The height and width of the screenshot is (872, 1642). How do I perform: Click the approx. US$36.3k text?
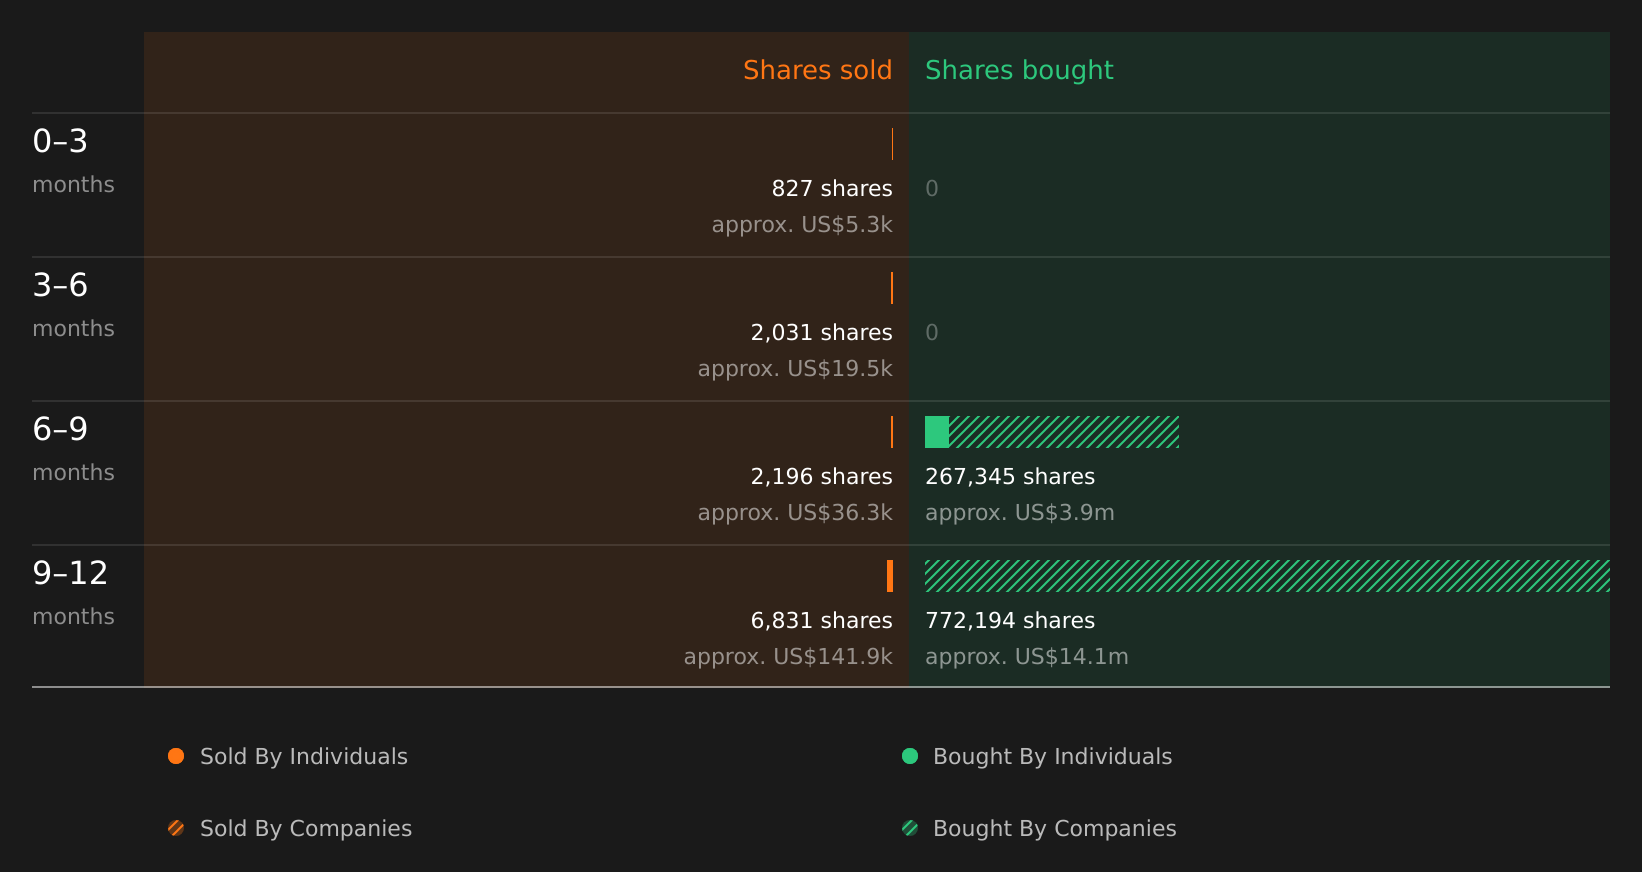795,513
